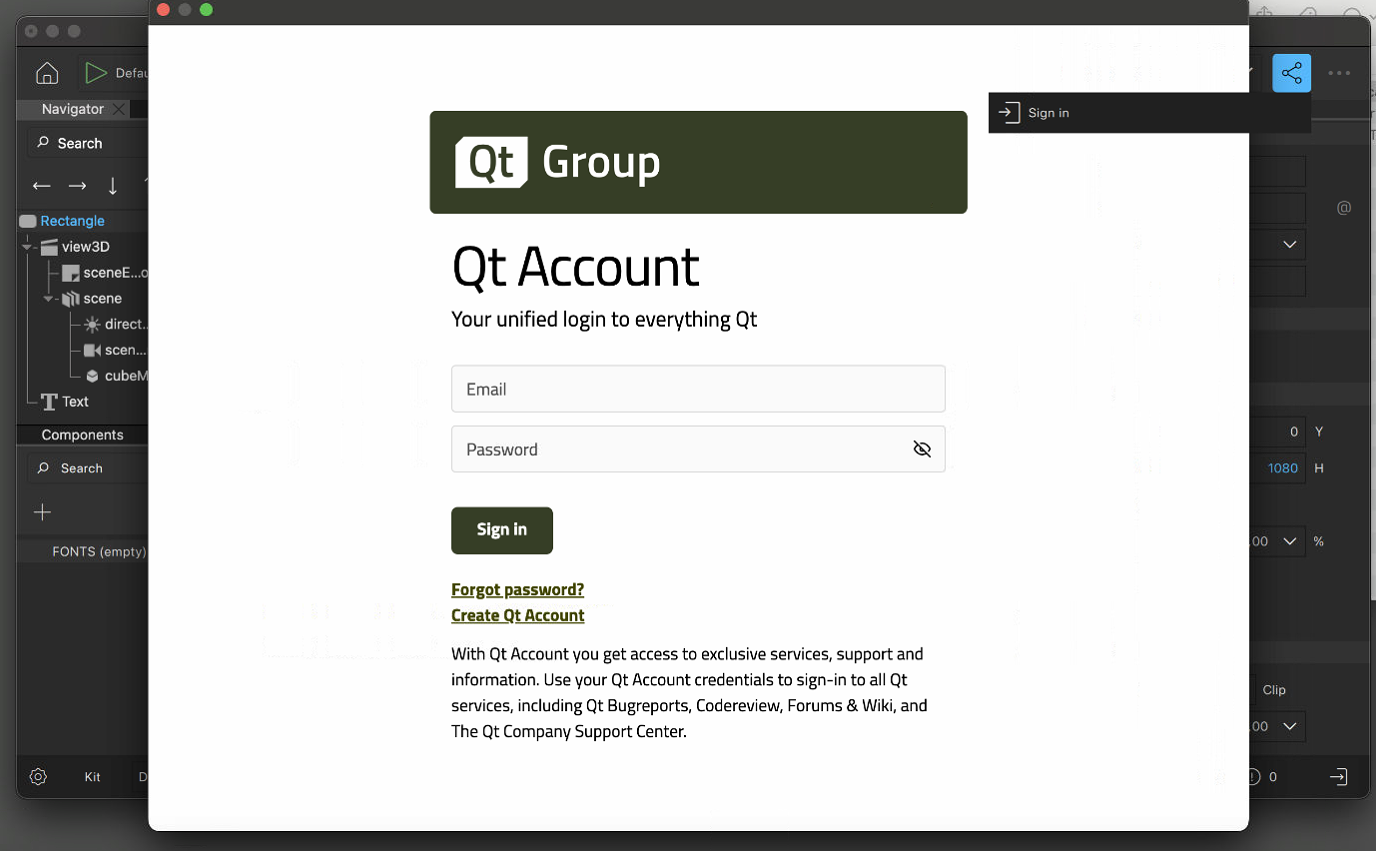Click the @ icon in the properties panel
The width and height of the screenshot is (1376, 851).
pyautogui.click(x=1344, y=208)
